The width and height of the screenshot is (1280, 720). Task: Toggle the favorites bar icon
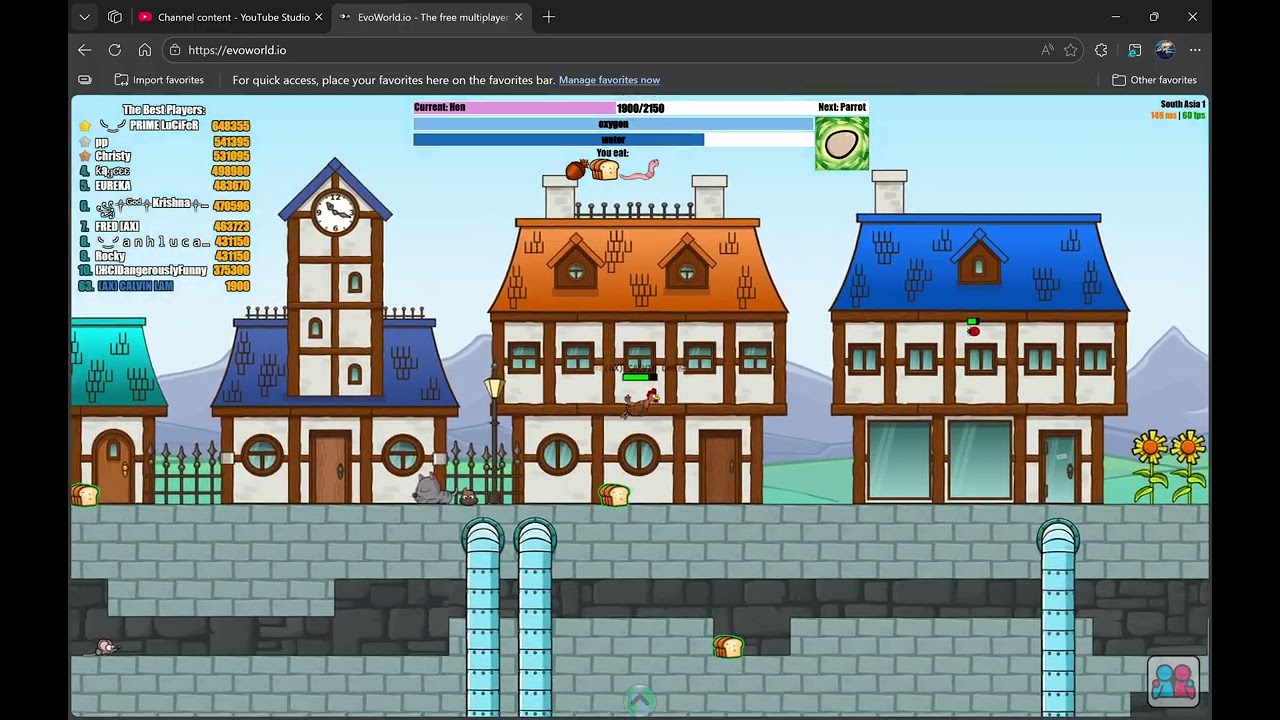(x=85, y=80)
